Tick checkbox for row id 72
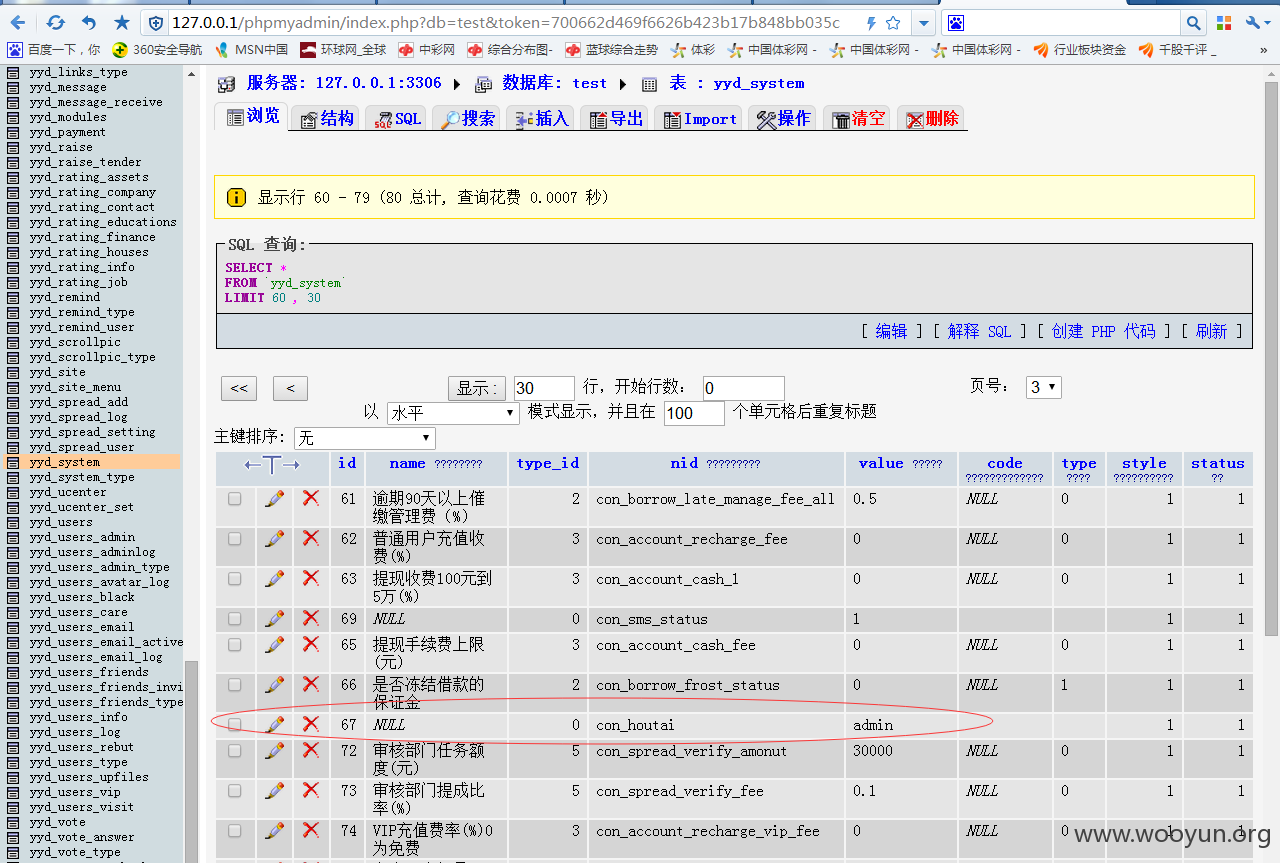This screenshot has height=863, width=1280. pyautogui.click(x=234, y=750)
